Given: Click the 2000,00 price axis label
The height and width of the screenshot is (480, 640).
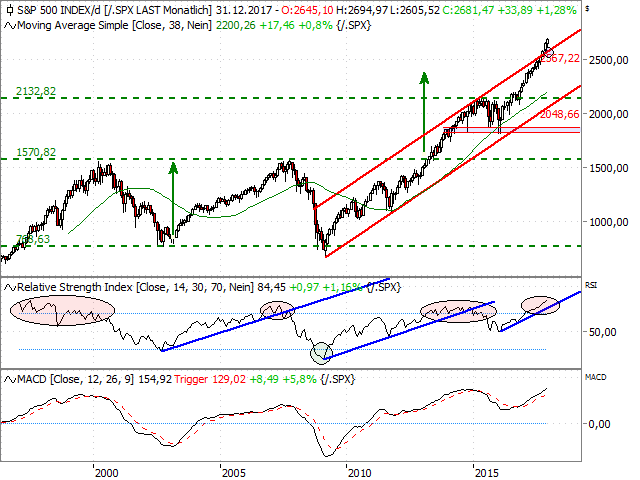Looking at the screenshot, I should click(x=609, y=114).
